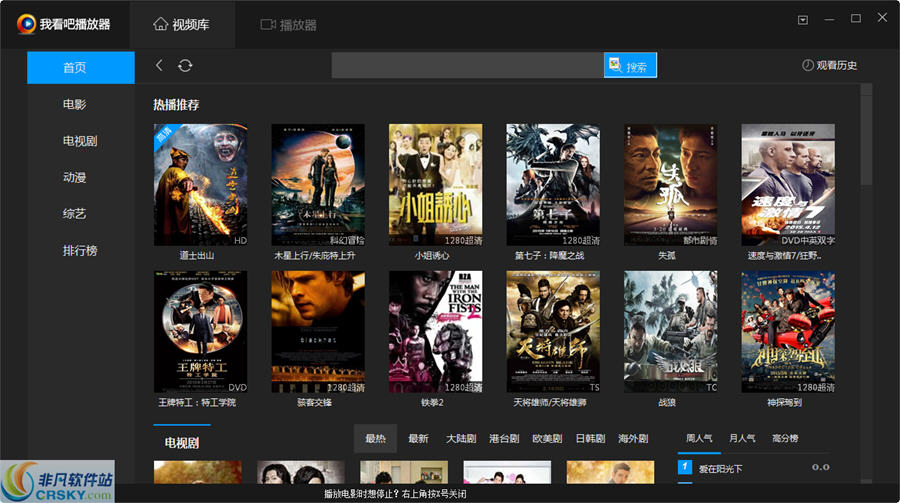Open the 失孤 movie poster
Screen dimensions: 900x503
pos(670,185)
